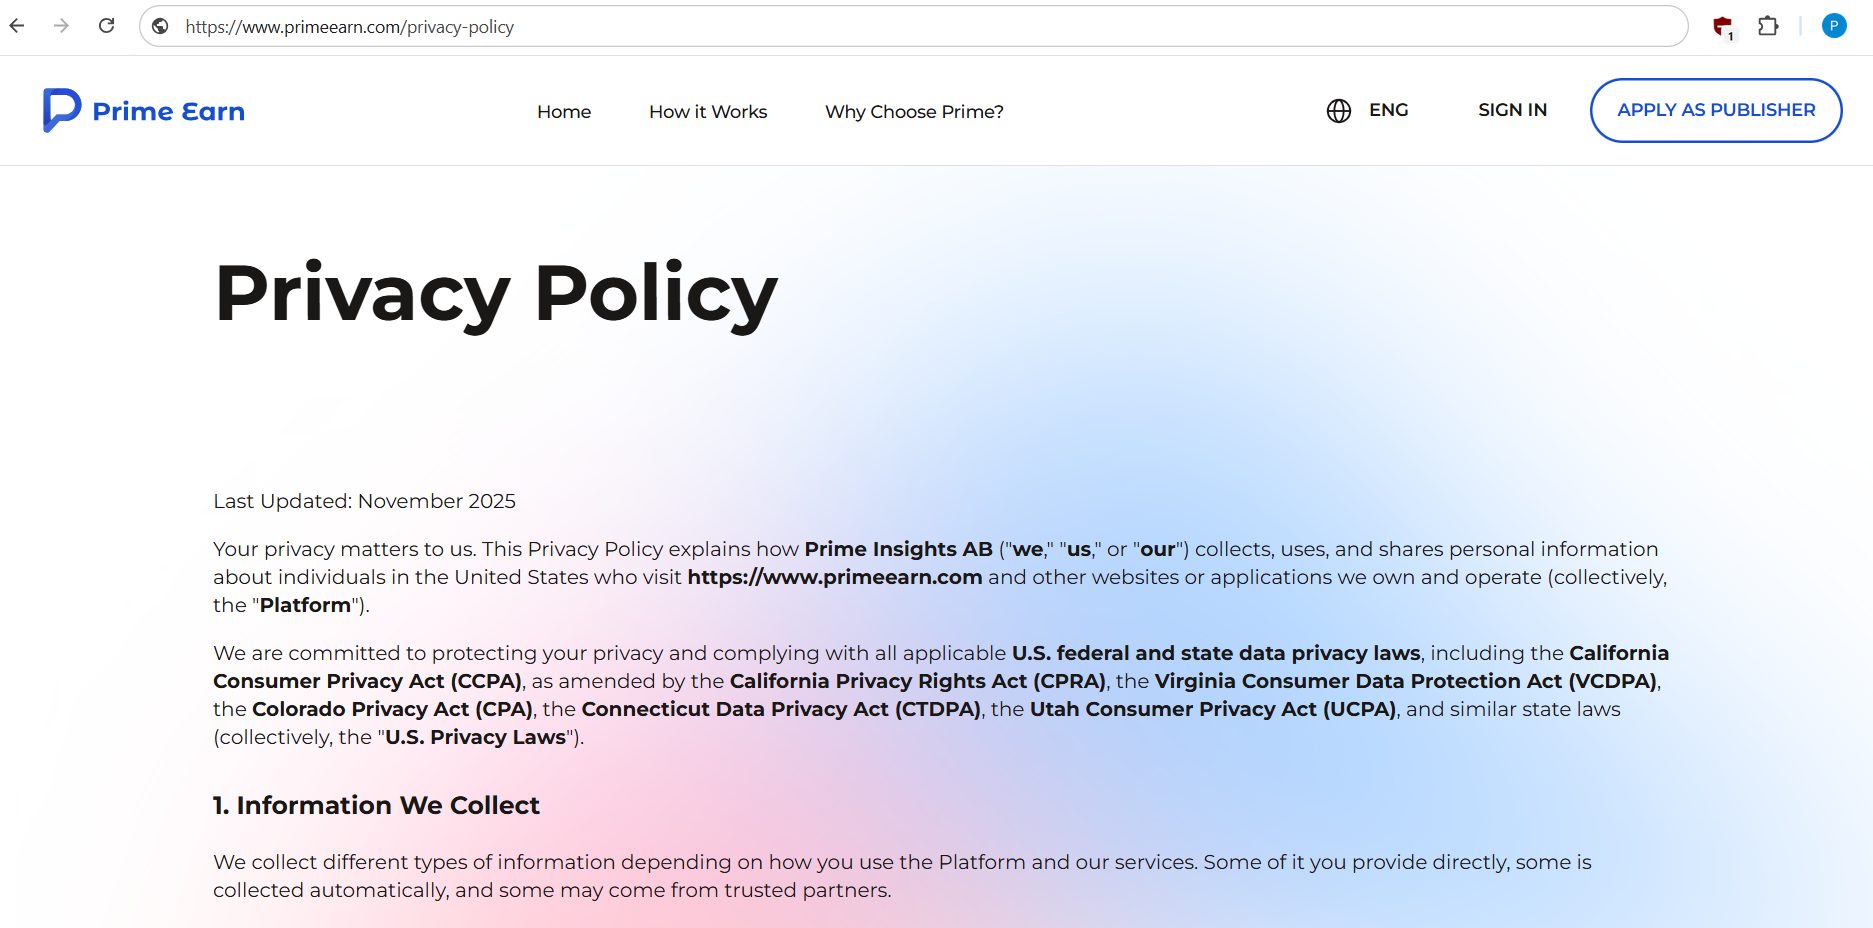Image resolution: width=1873 pixels, height=928 pixels.
Task: Click the browser forward arrow
Action: (x=62, y=26)
